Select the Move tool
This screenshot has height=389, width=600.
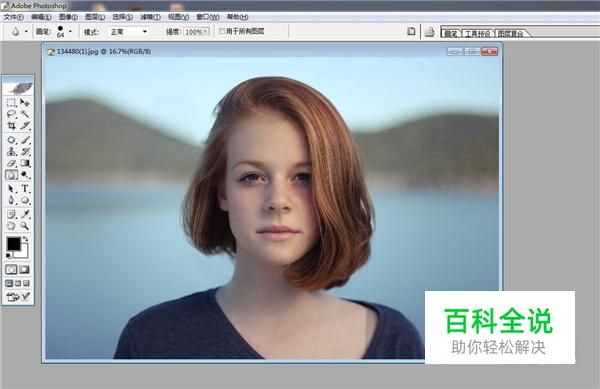pyautogui.click(x=25, y=102)
